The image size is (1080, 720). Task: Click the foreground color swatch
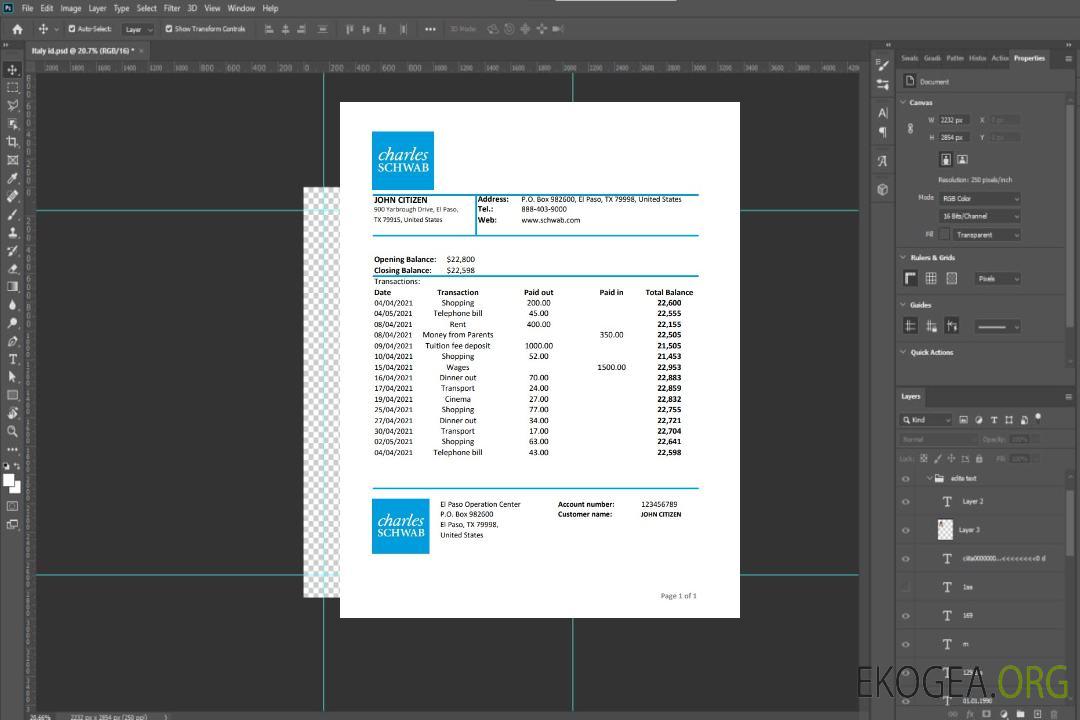tap(9, 481)
